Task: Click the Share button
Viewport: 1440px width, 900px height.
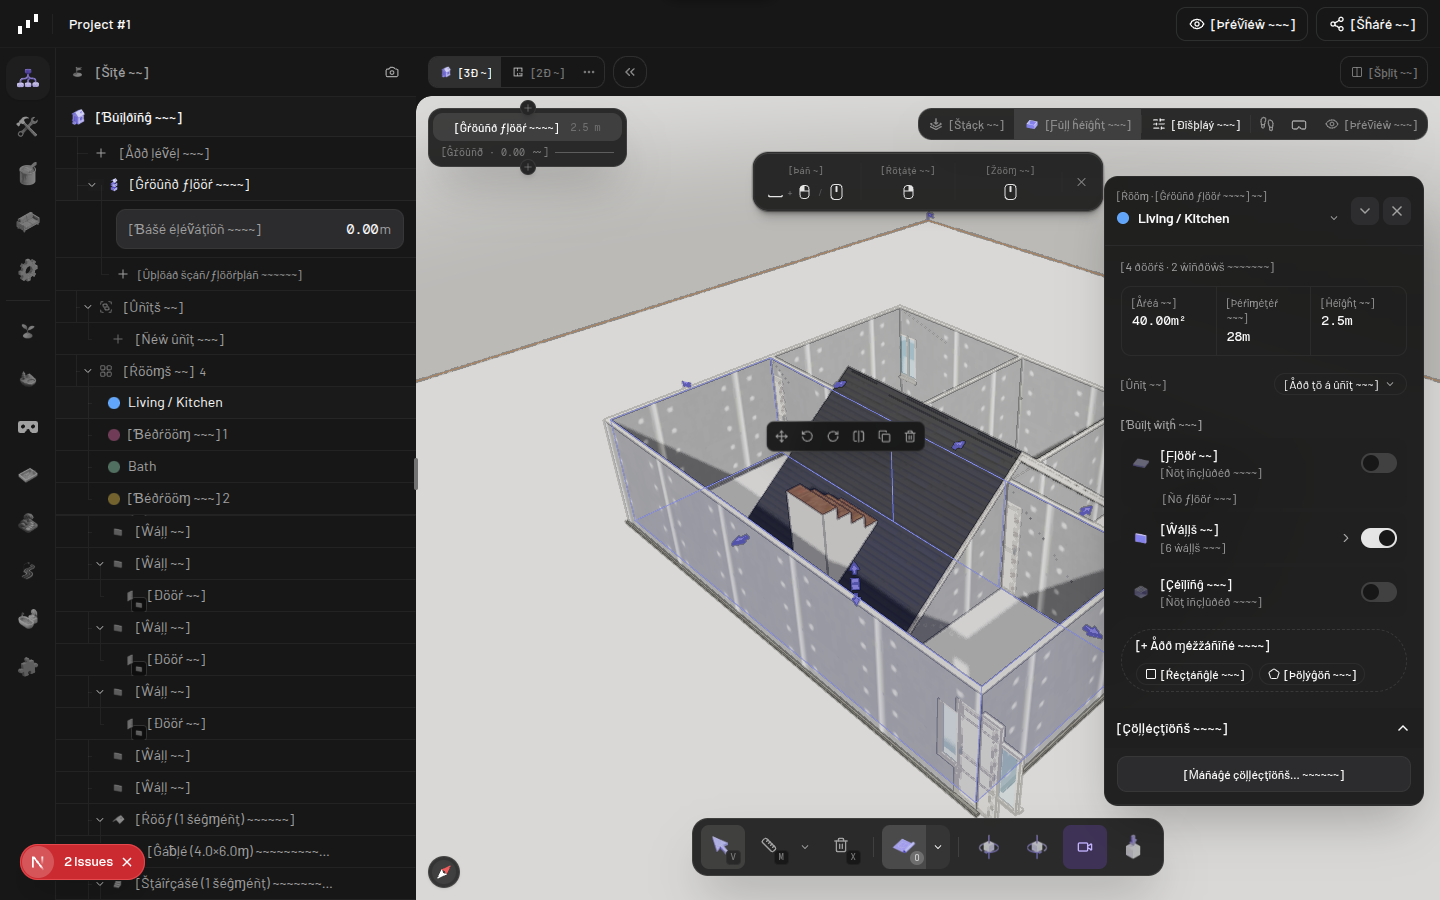Action: point(1372,24)
